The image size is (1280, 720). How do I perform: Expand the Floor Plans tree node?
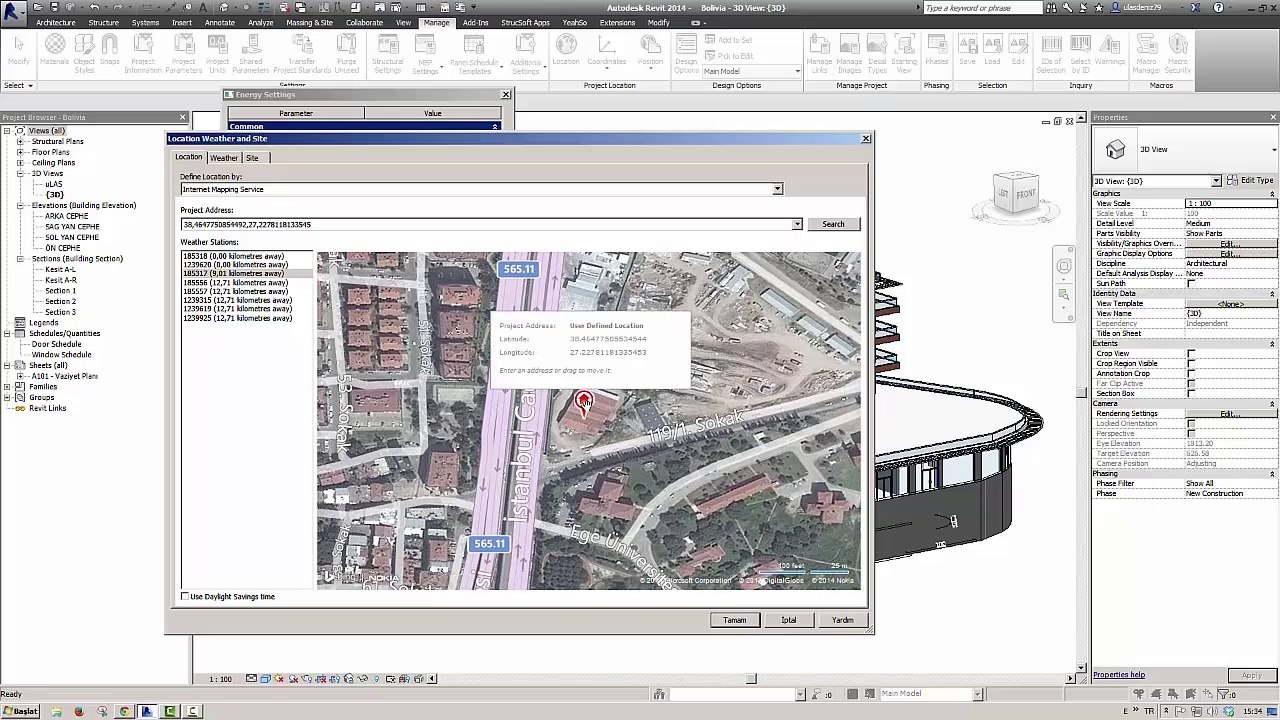click(x=20, y=152)
